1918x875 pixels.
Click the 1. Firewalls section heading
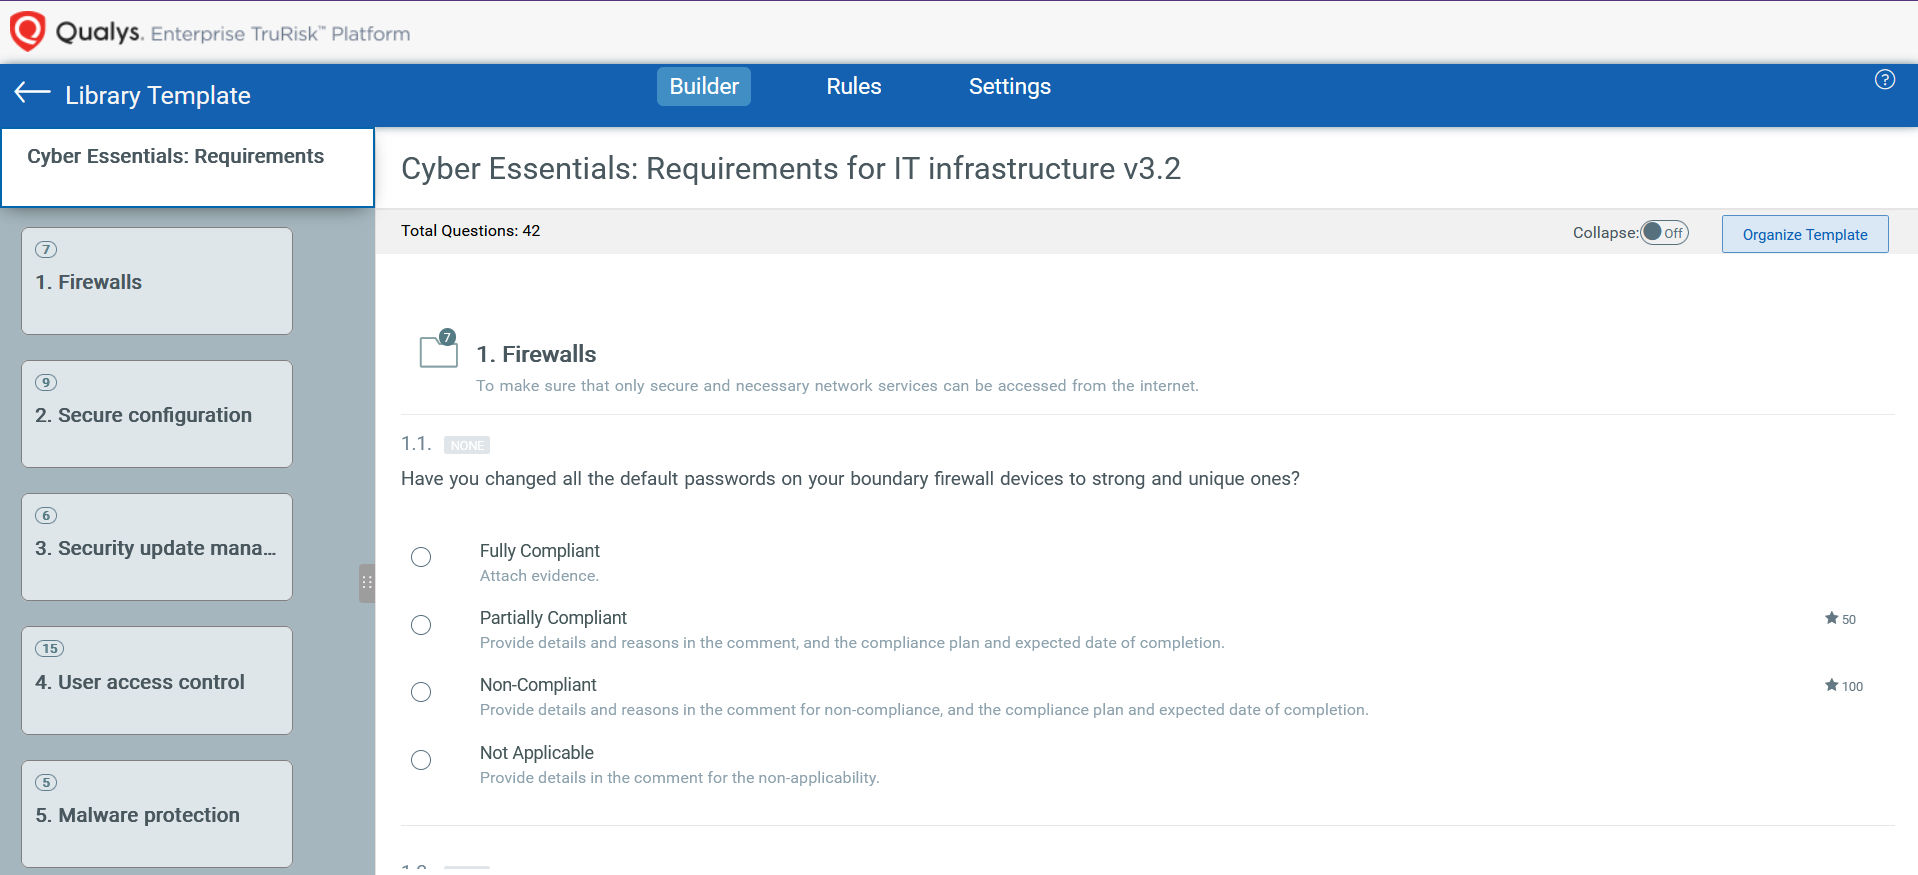point(536,354)
